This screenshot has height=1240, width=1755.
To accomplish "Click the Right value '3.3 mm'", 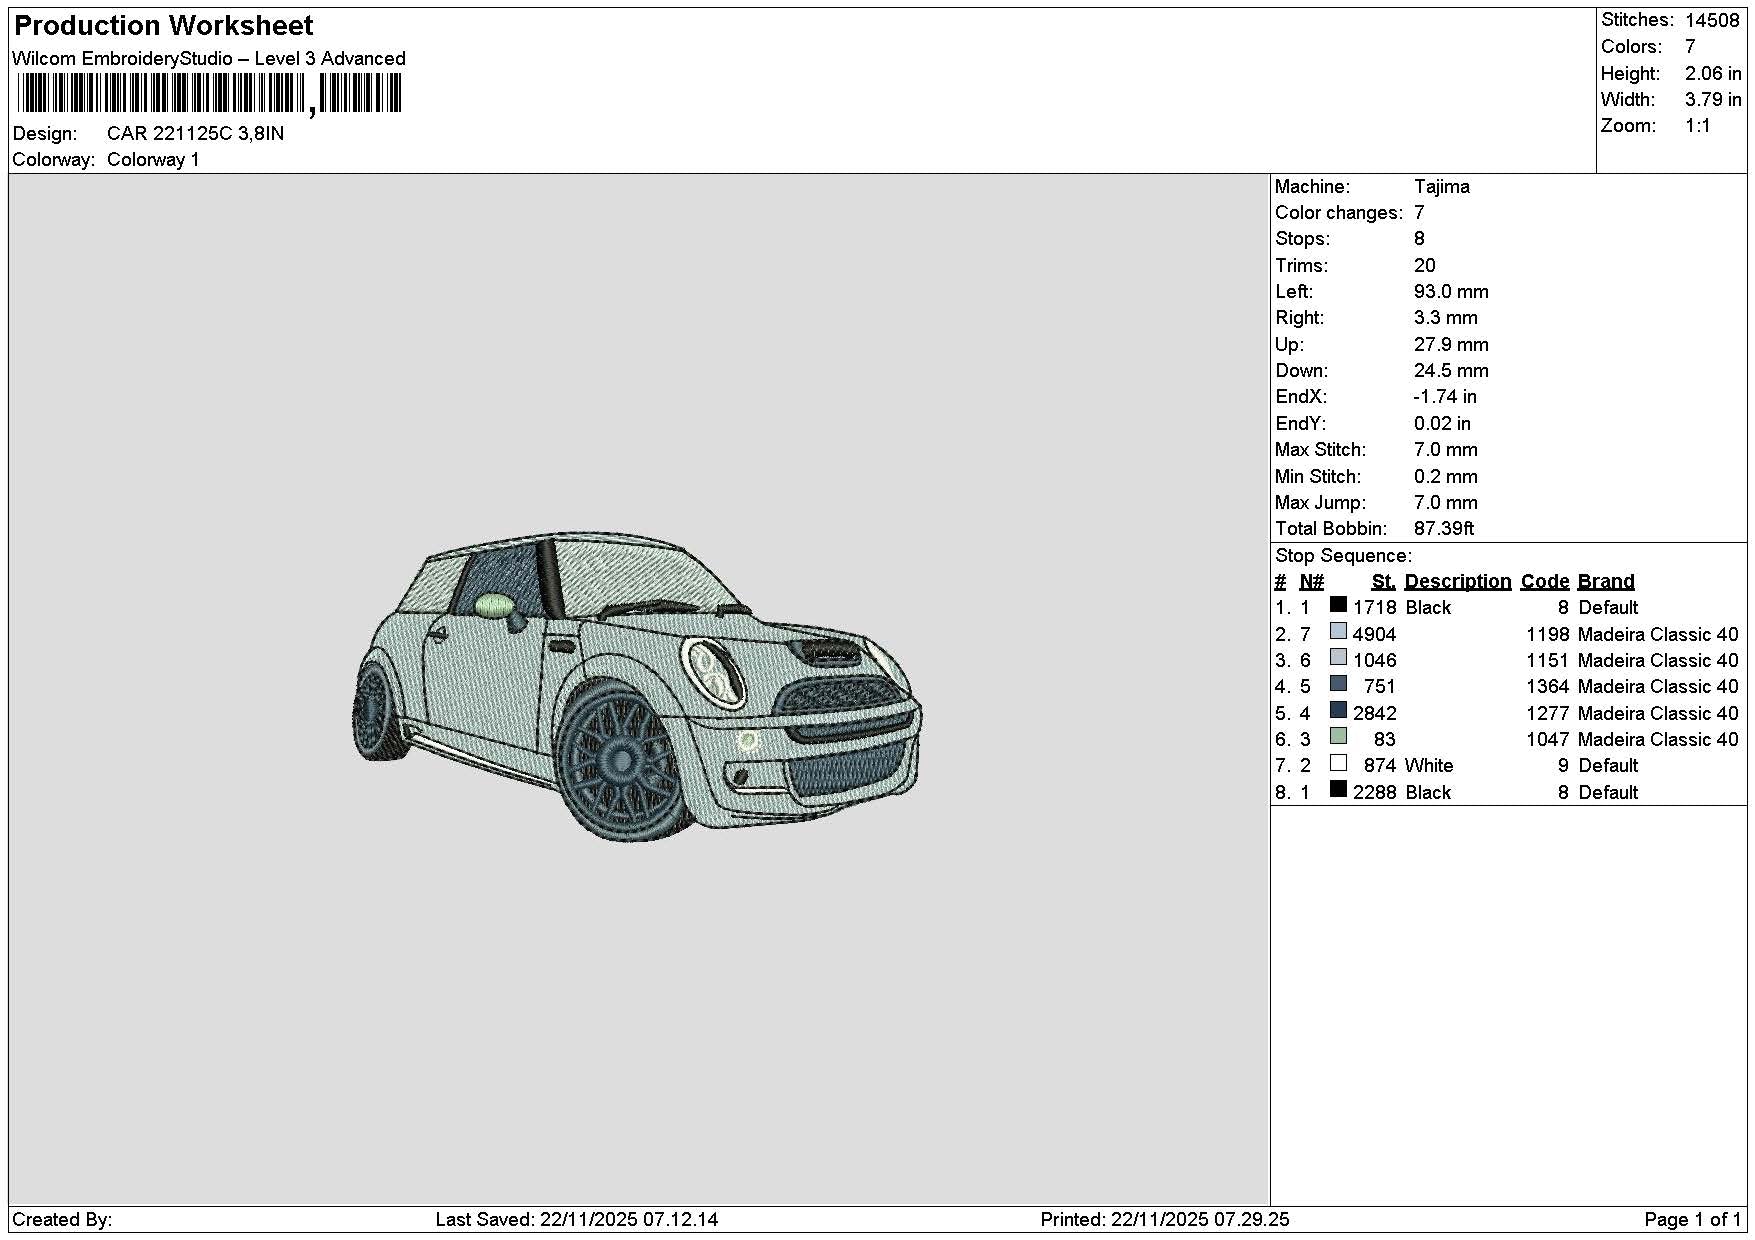I will tap(1446, 318).
